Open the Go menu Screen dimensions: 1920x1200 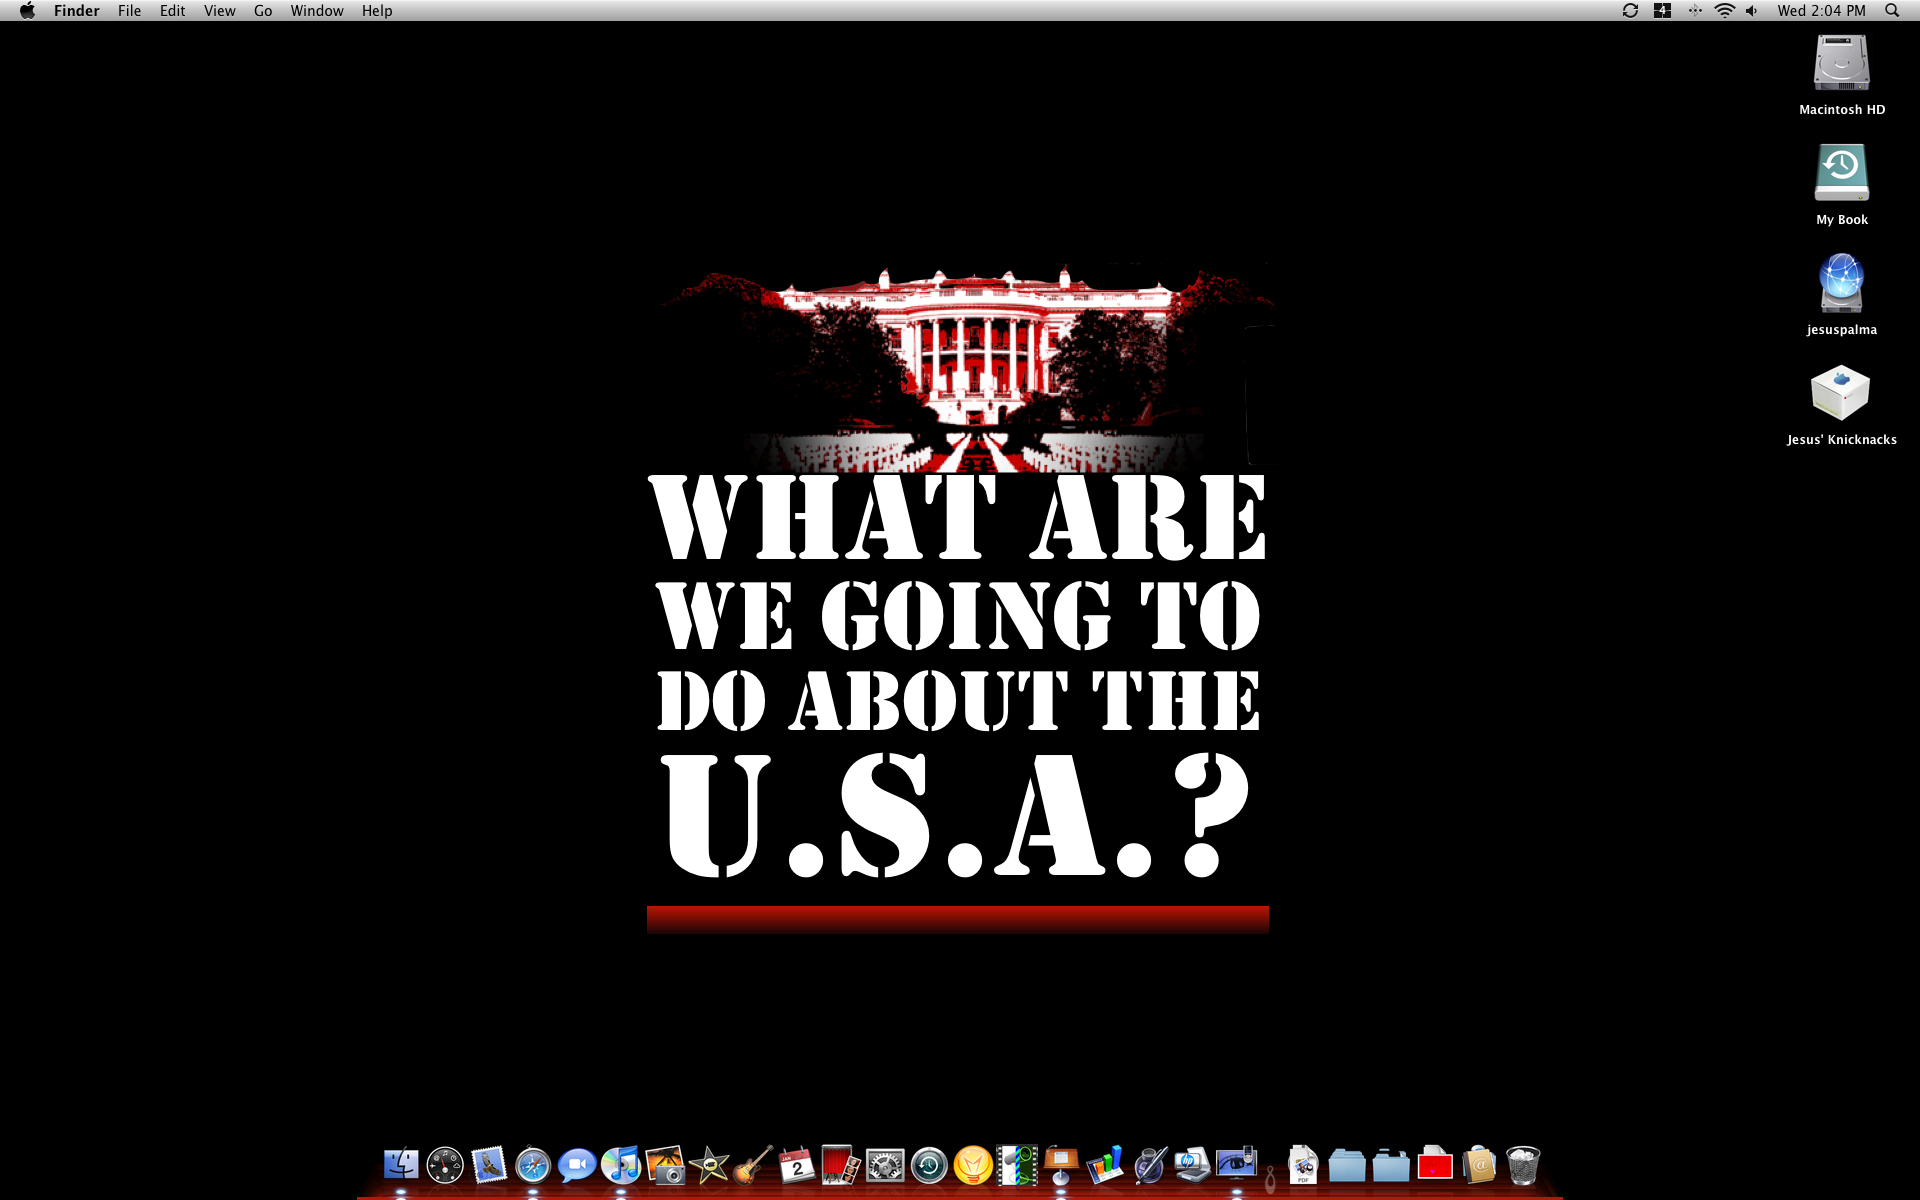pyautogui.click(x=263, y=11)
